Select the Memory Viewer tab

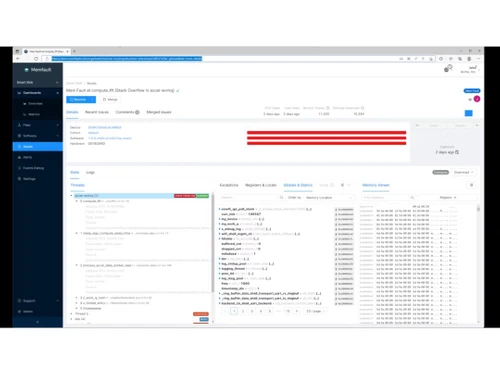point(376,185)
